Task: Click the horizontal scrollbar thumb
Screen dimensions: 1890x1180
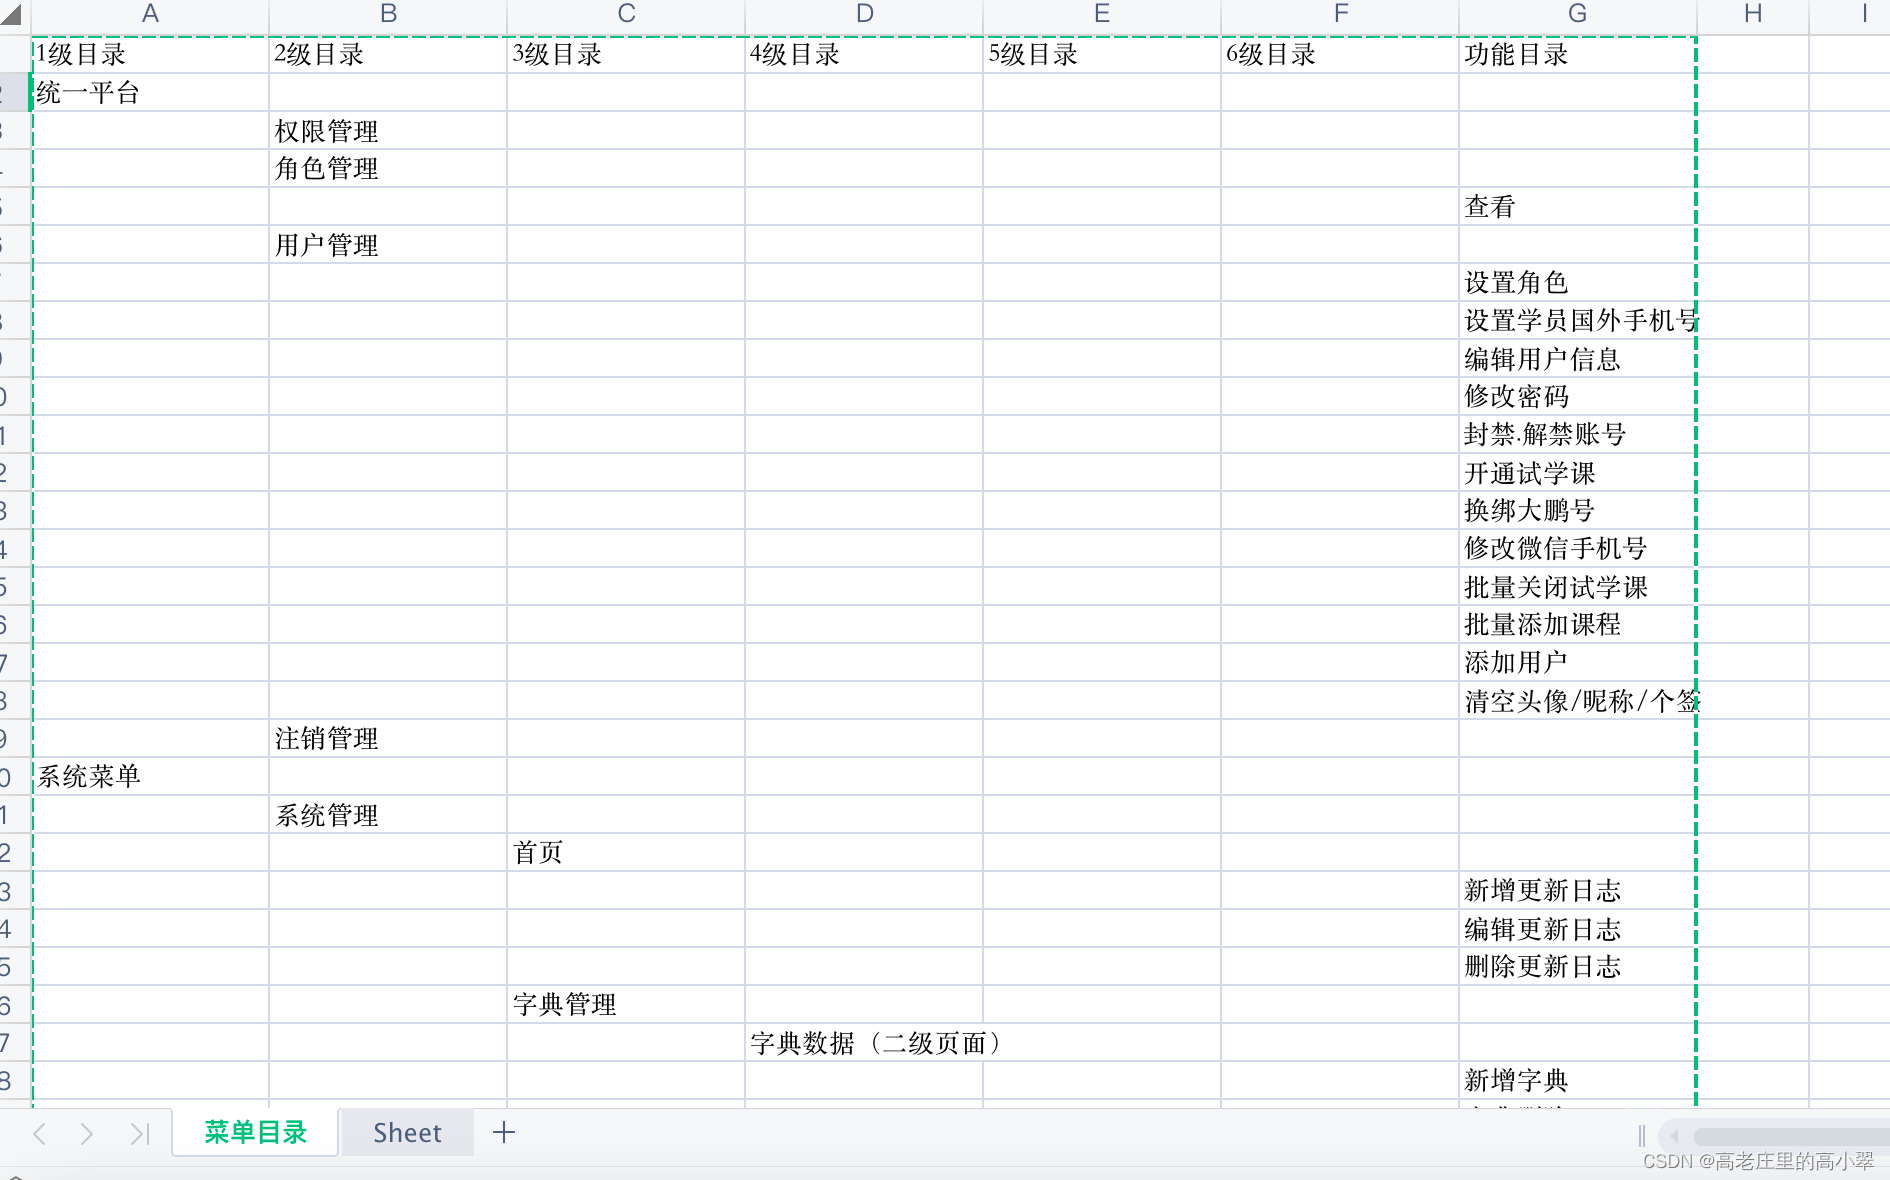Action: 1790,1136
